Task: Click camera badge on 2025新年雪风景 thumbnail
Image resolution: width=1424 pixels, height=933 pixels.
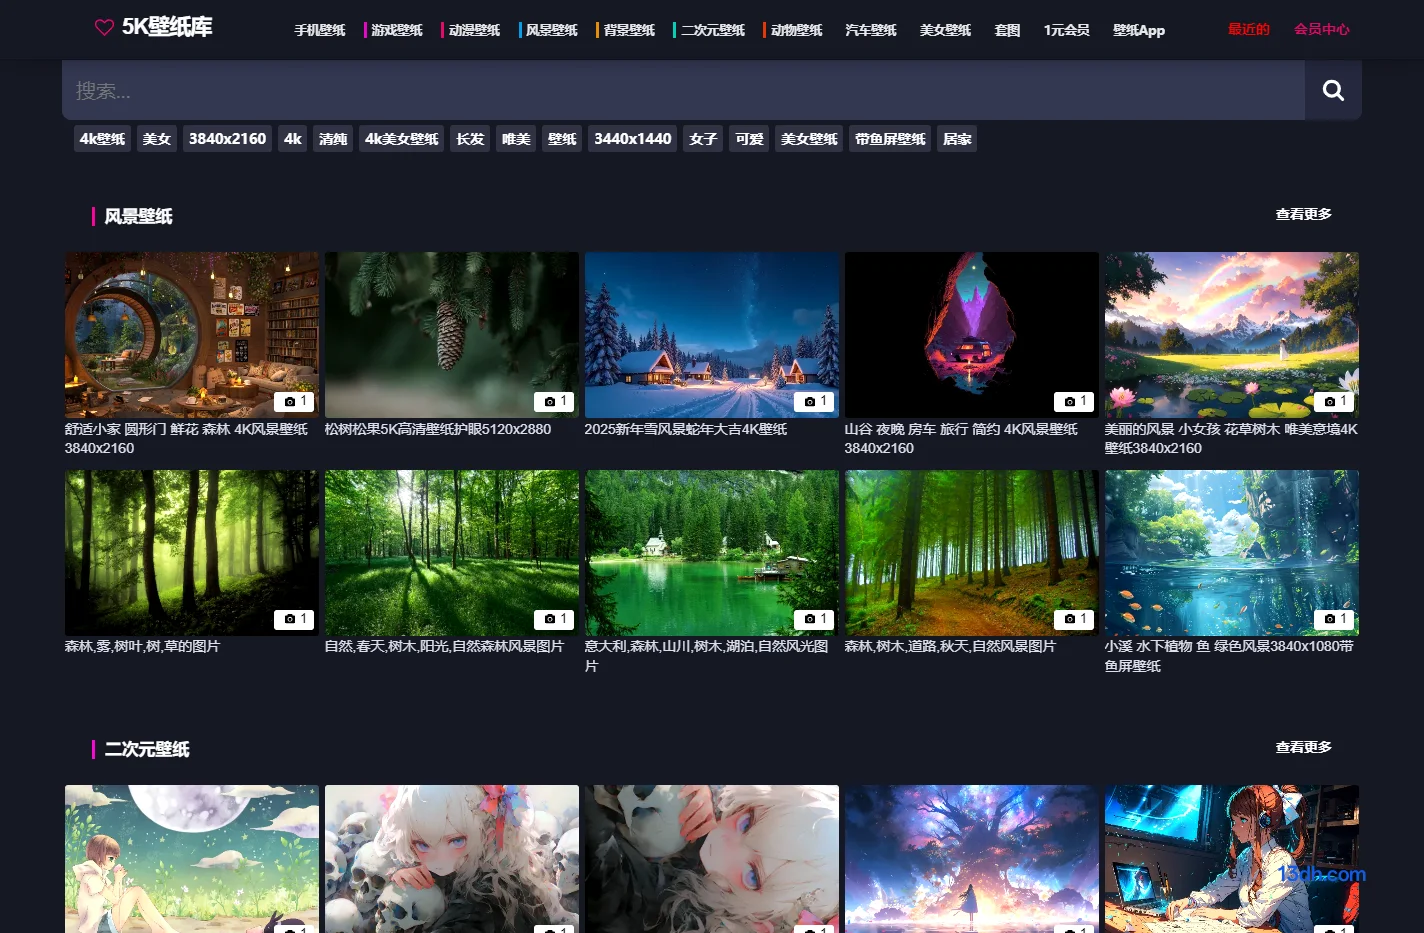Action: click(814, 401)
